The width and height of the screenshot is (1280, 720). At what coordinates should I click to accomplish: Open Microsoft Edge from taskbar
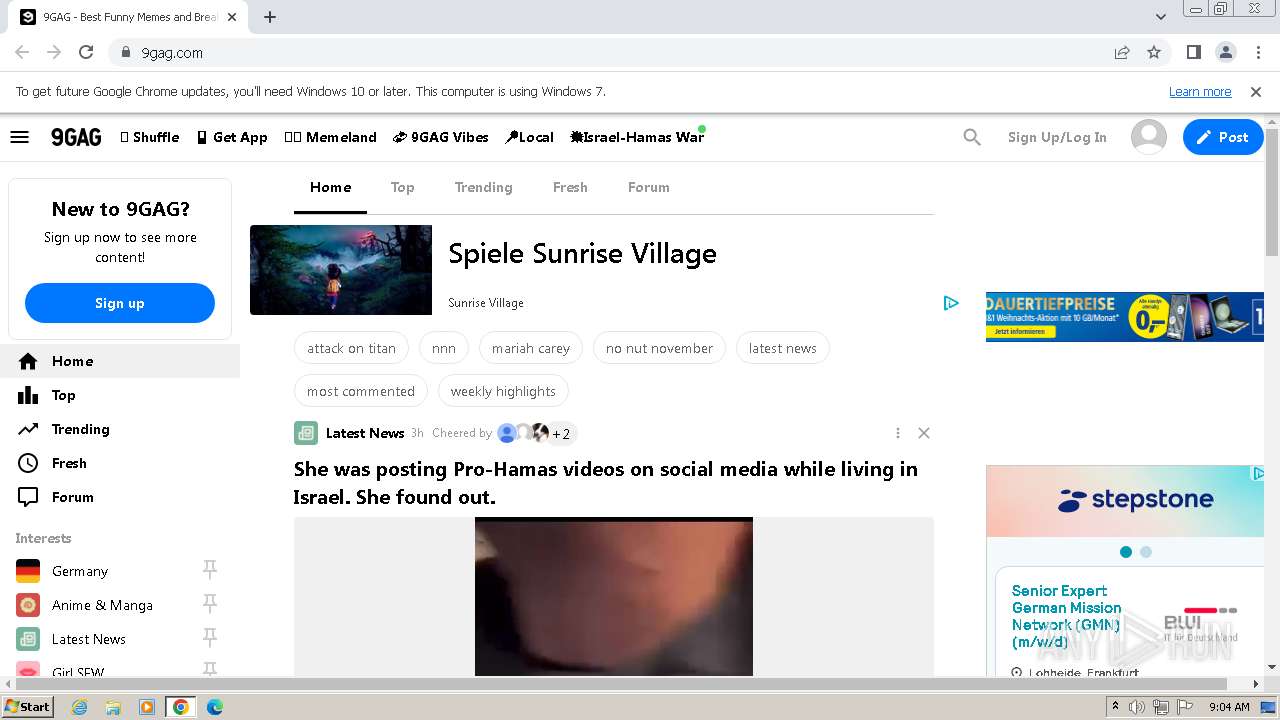215,707
